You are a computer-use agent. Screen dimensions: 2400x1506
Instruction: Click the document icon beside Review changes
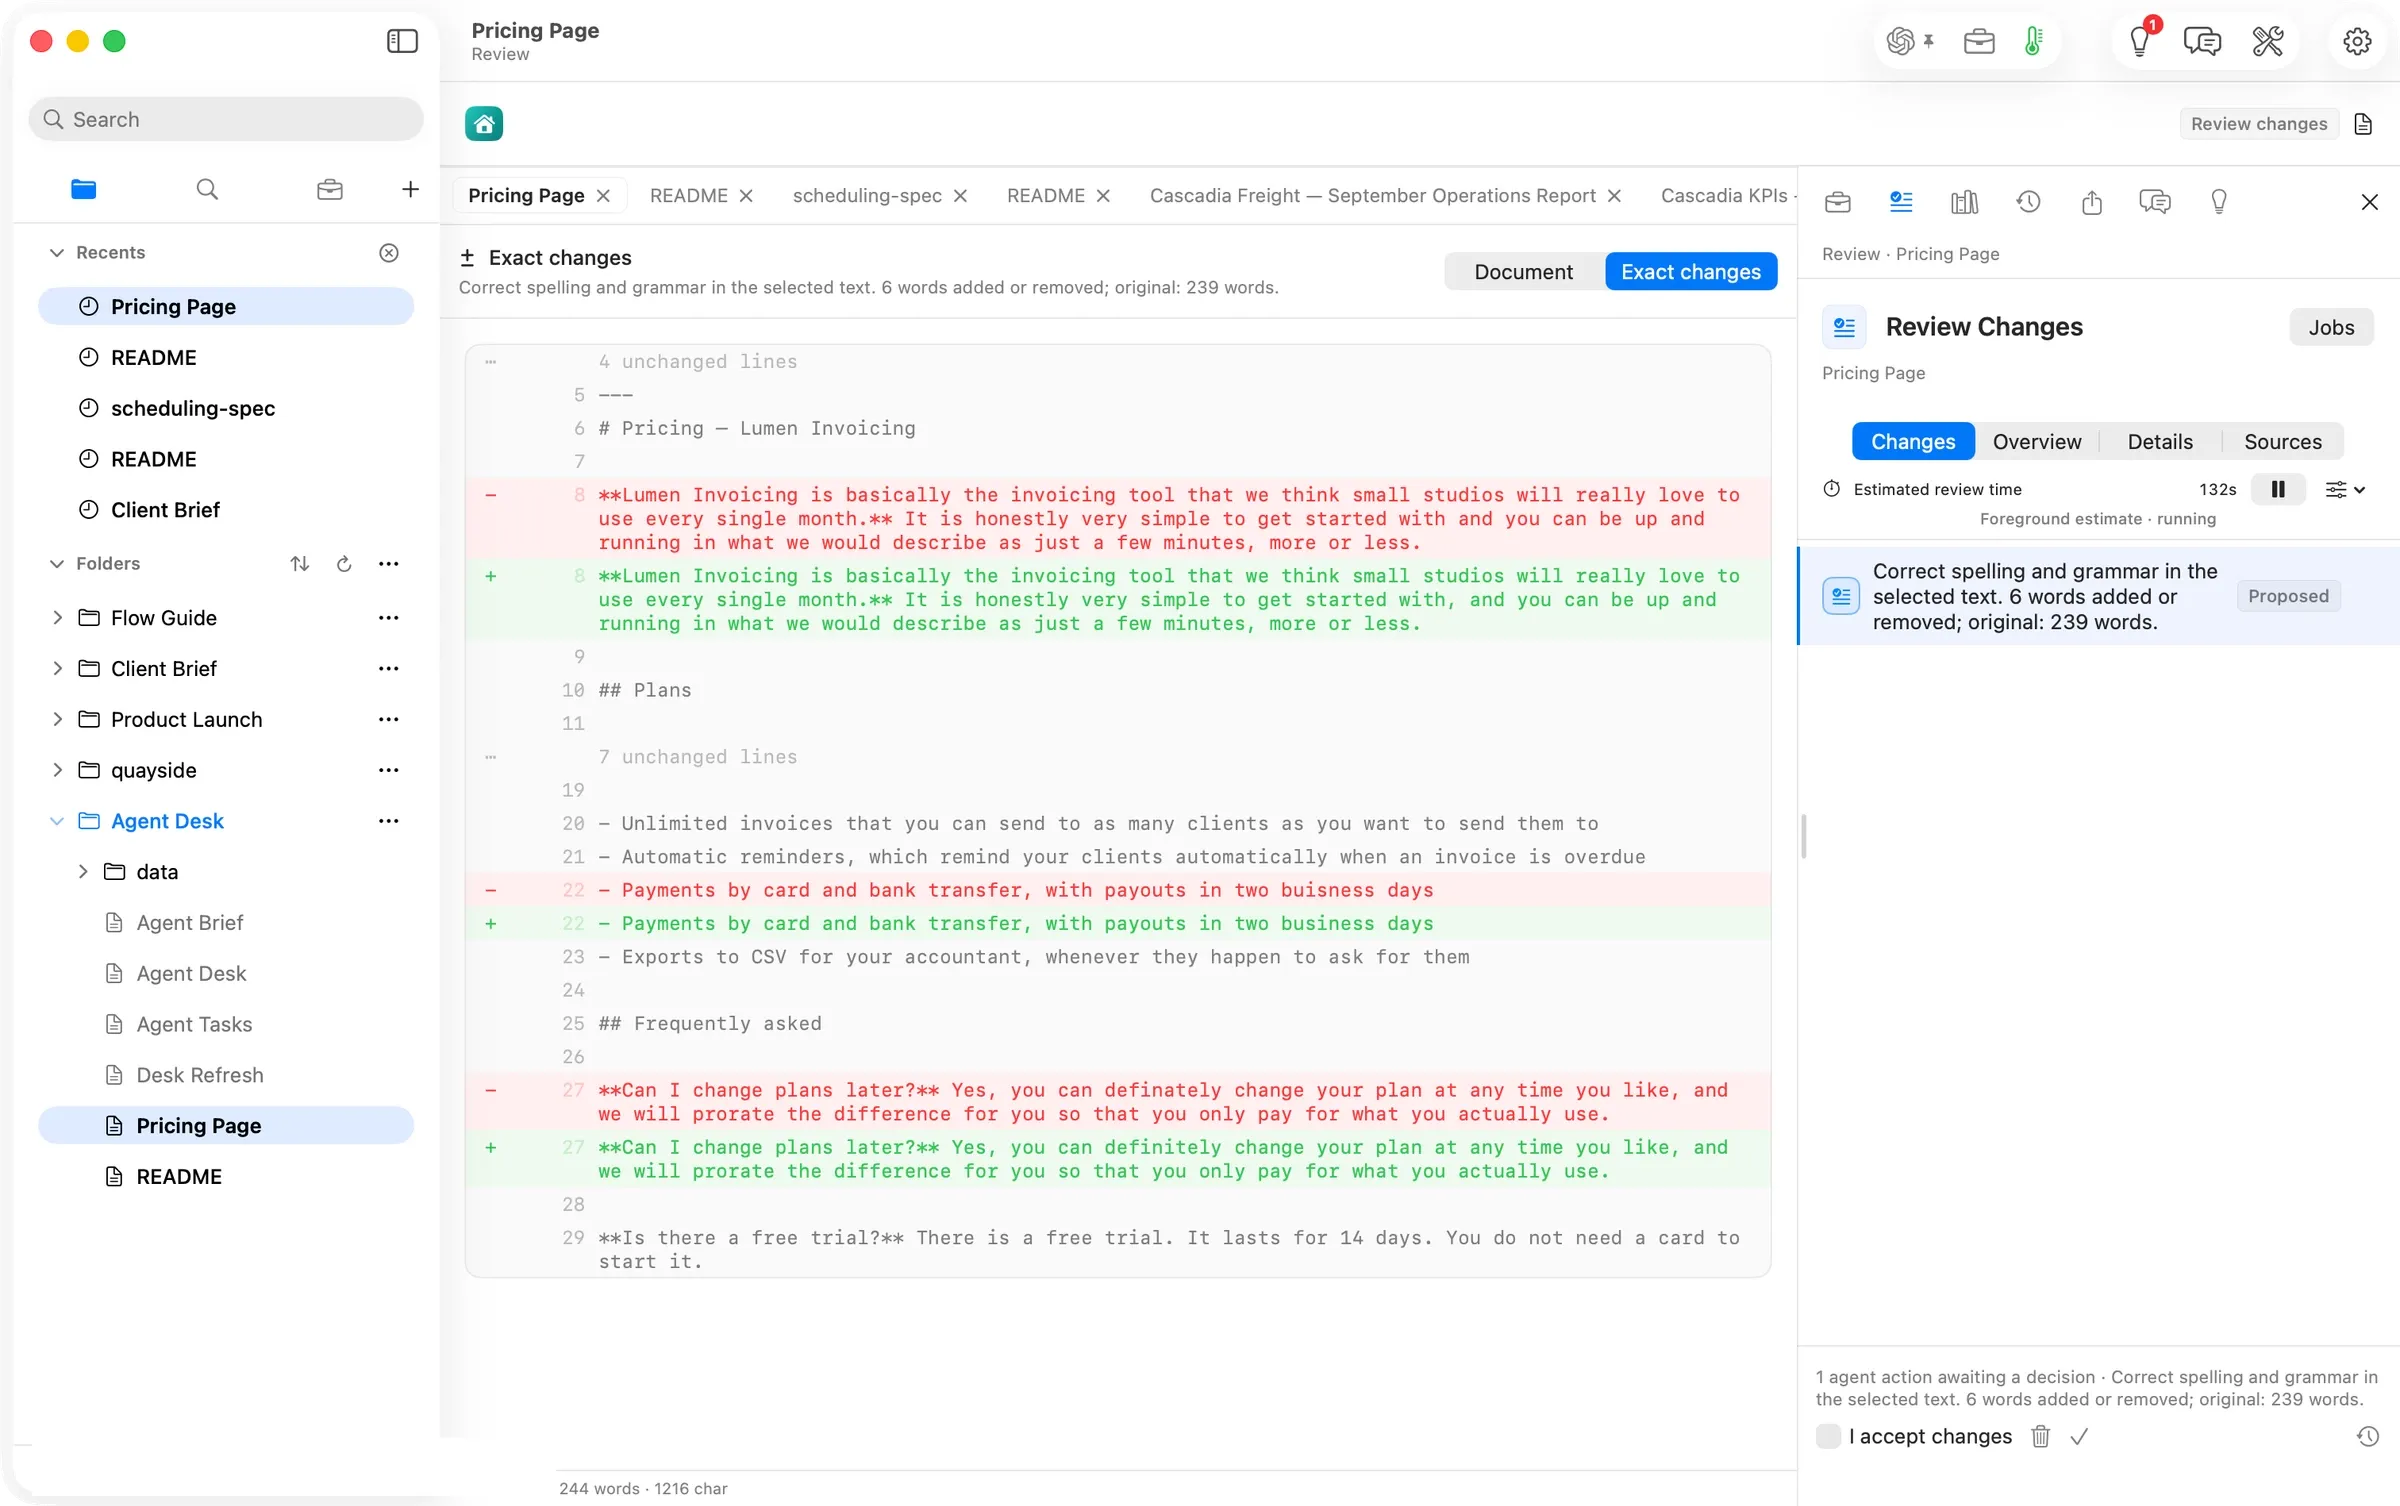click(x=2363, y=123)
